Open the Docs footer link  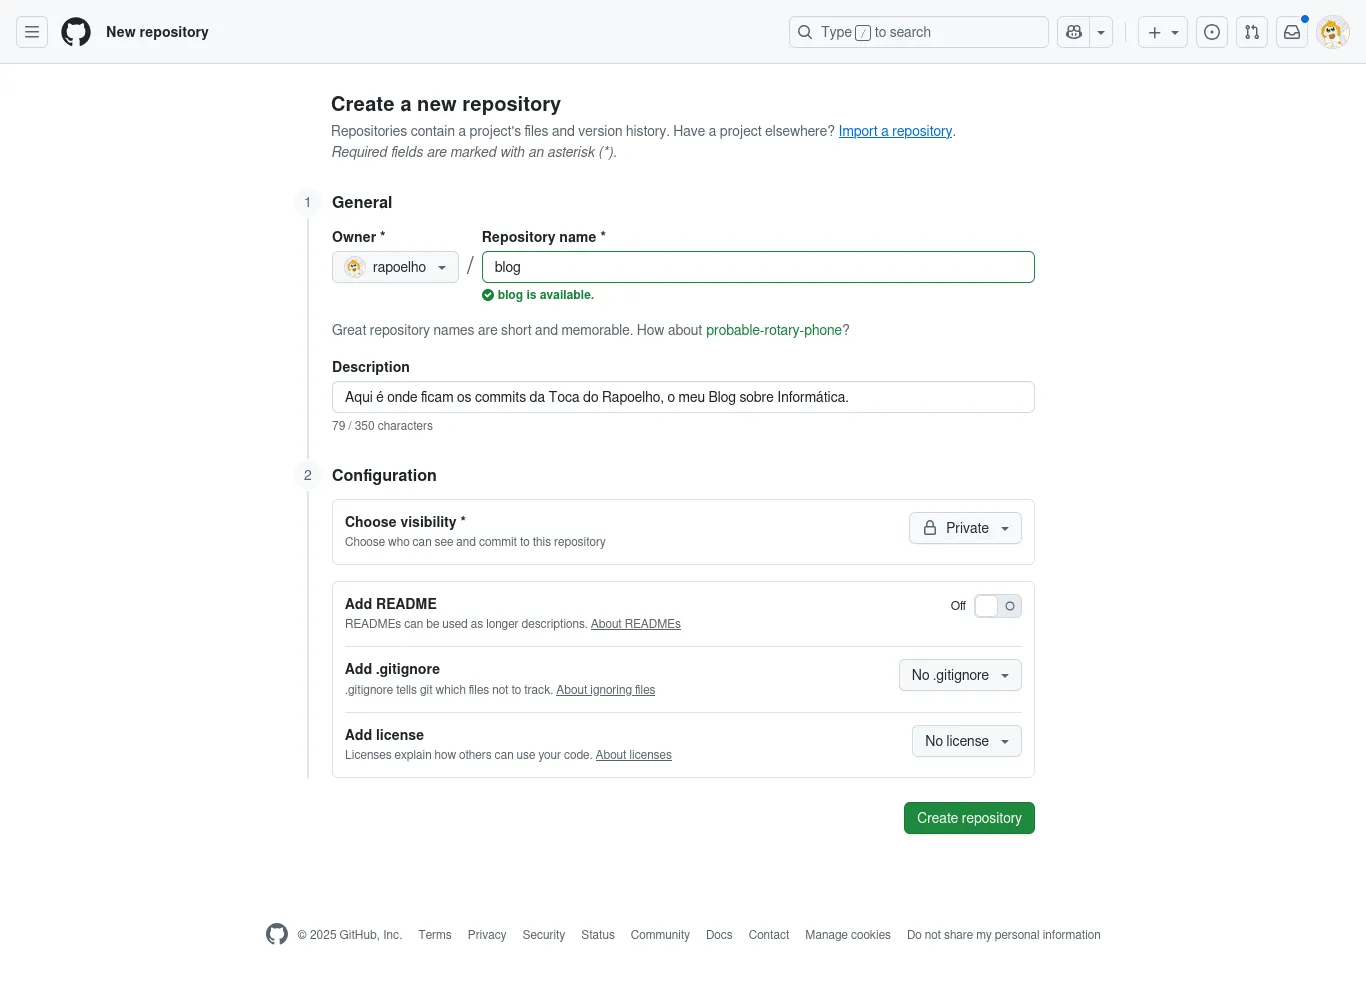click(x=719, y=935)
